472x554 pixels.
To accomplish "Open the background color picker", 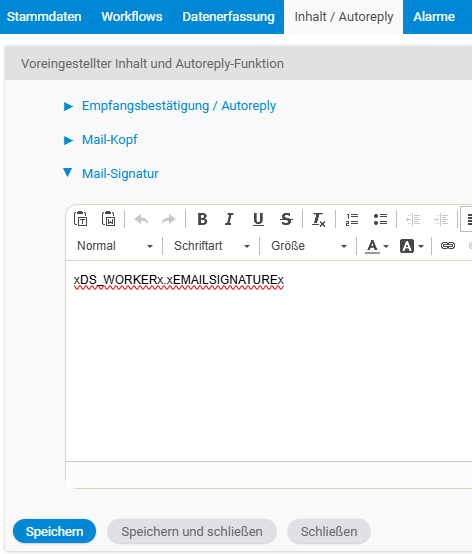I will click(x=412, y=246).
